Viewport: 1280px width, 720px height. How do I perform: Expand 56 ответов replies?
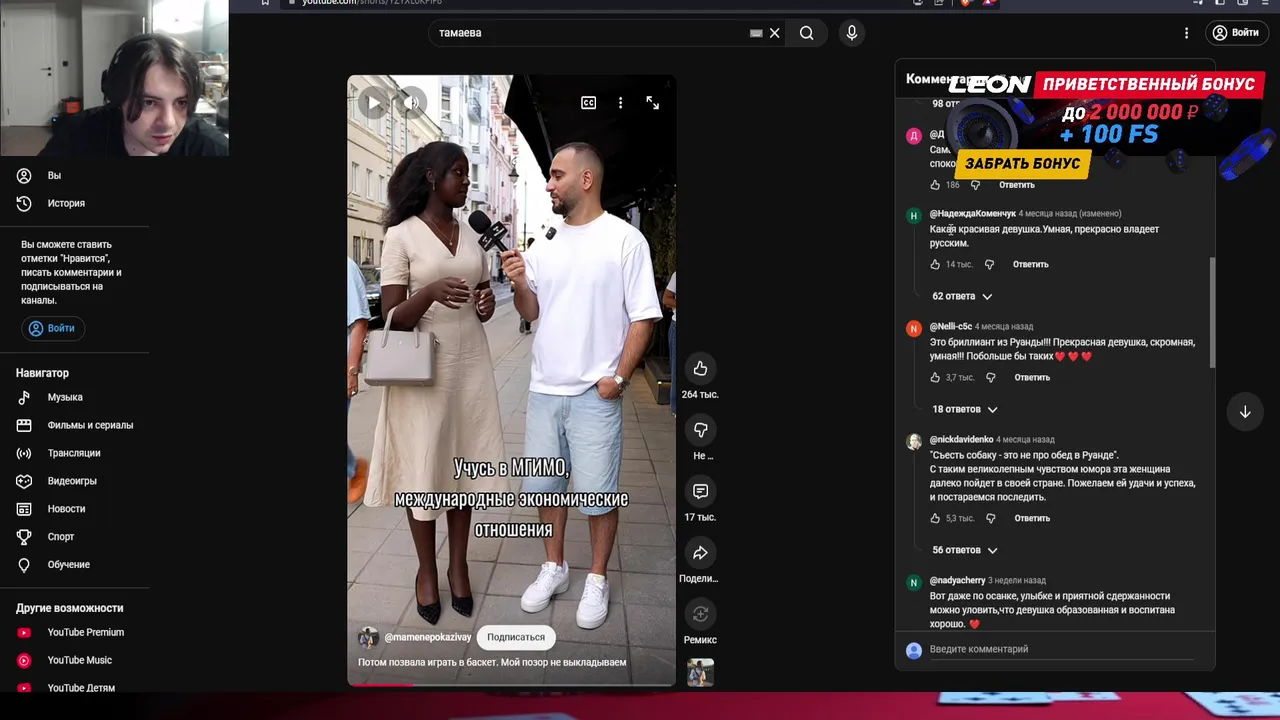coord(965,550)
